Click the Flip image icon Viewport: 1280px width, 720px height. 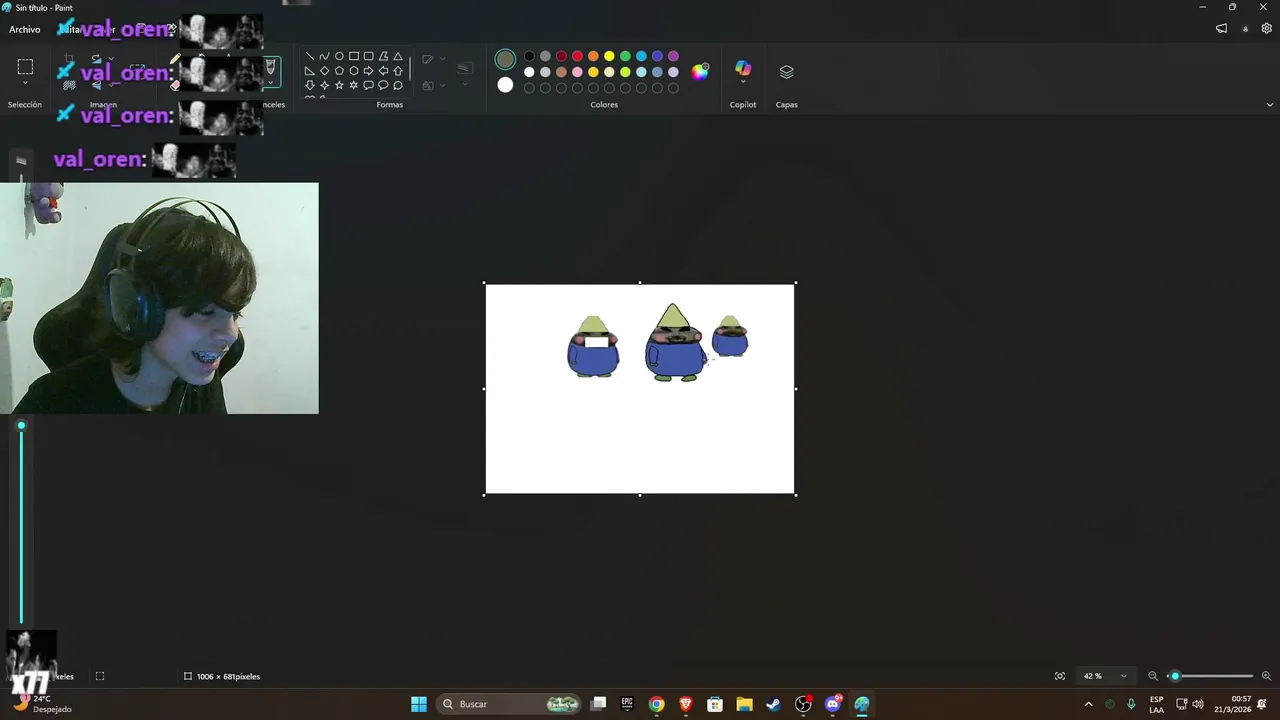(96, 85)
